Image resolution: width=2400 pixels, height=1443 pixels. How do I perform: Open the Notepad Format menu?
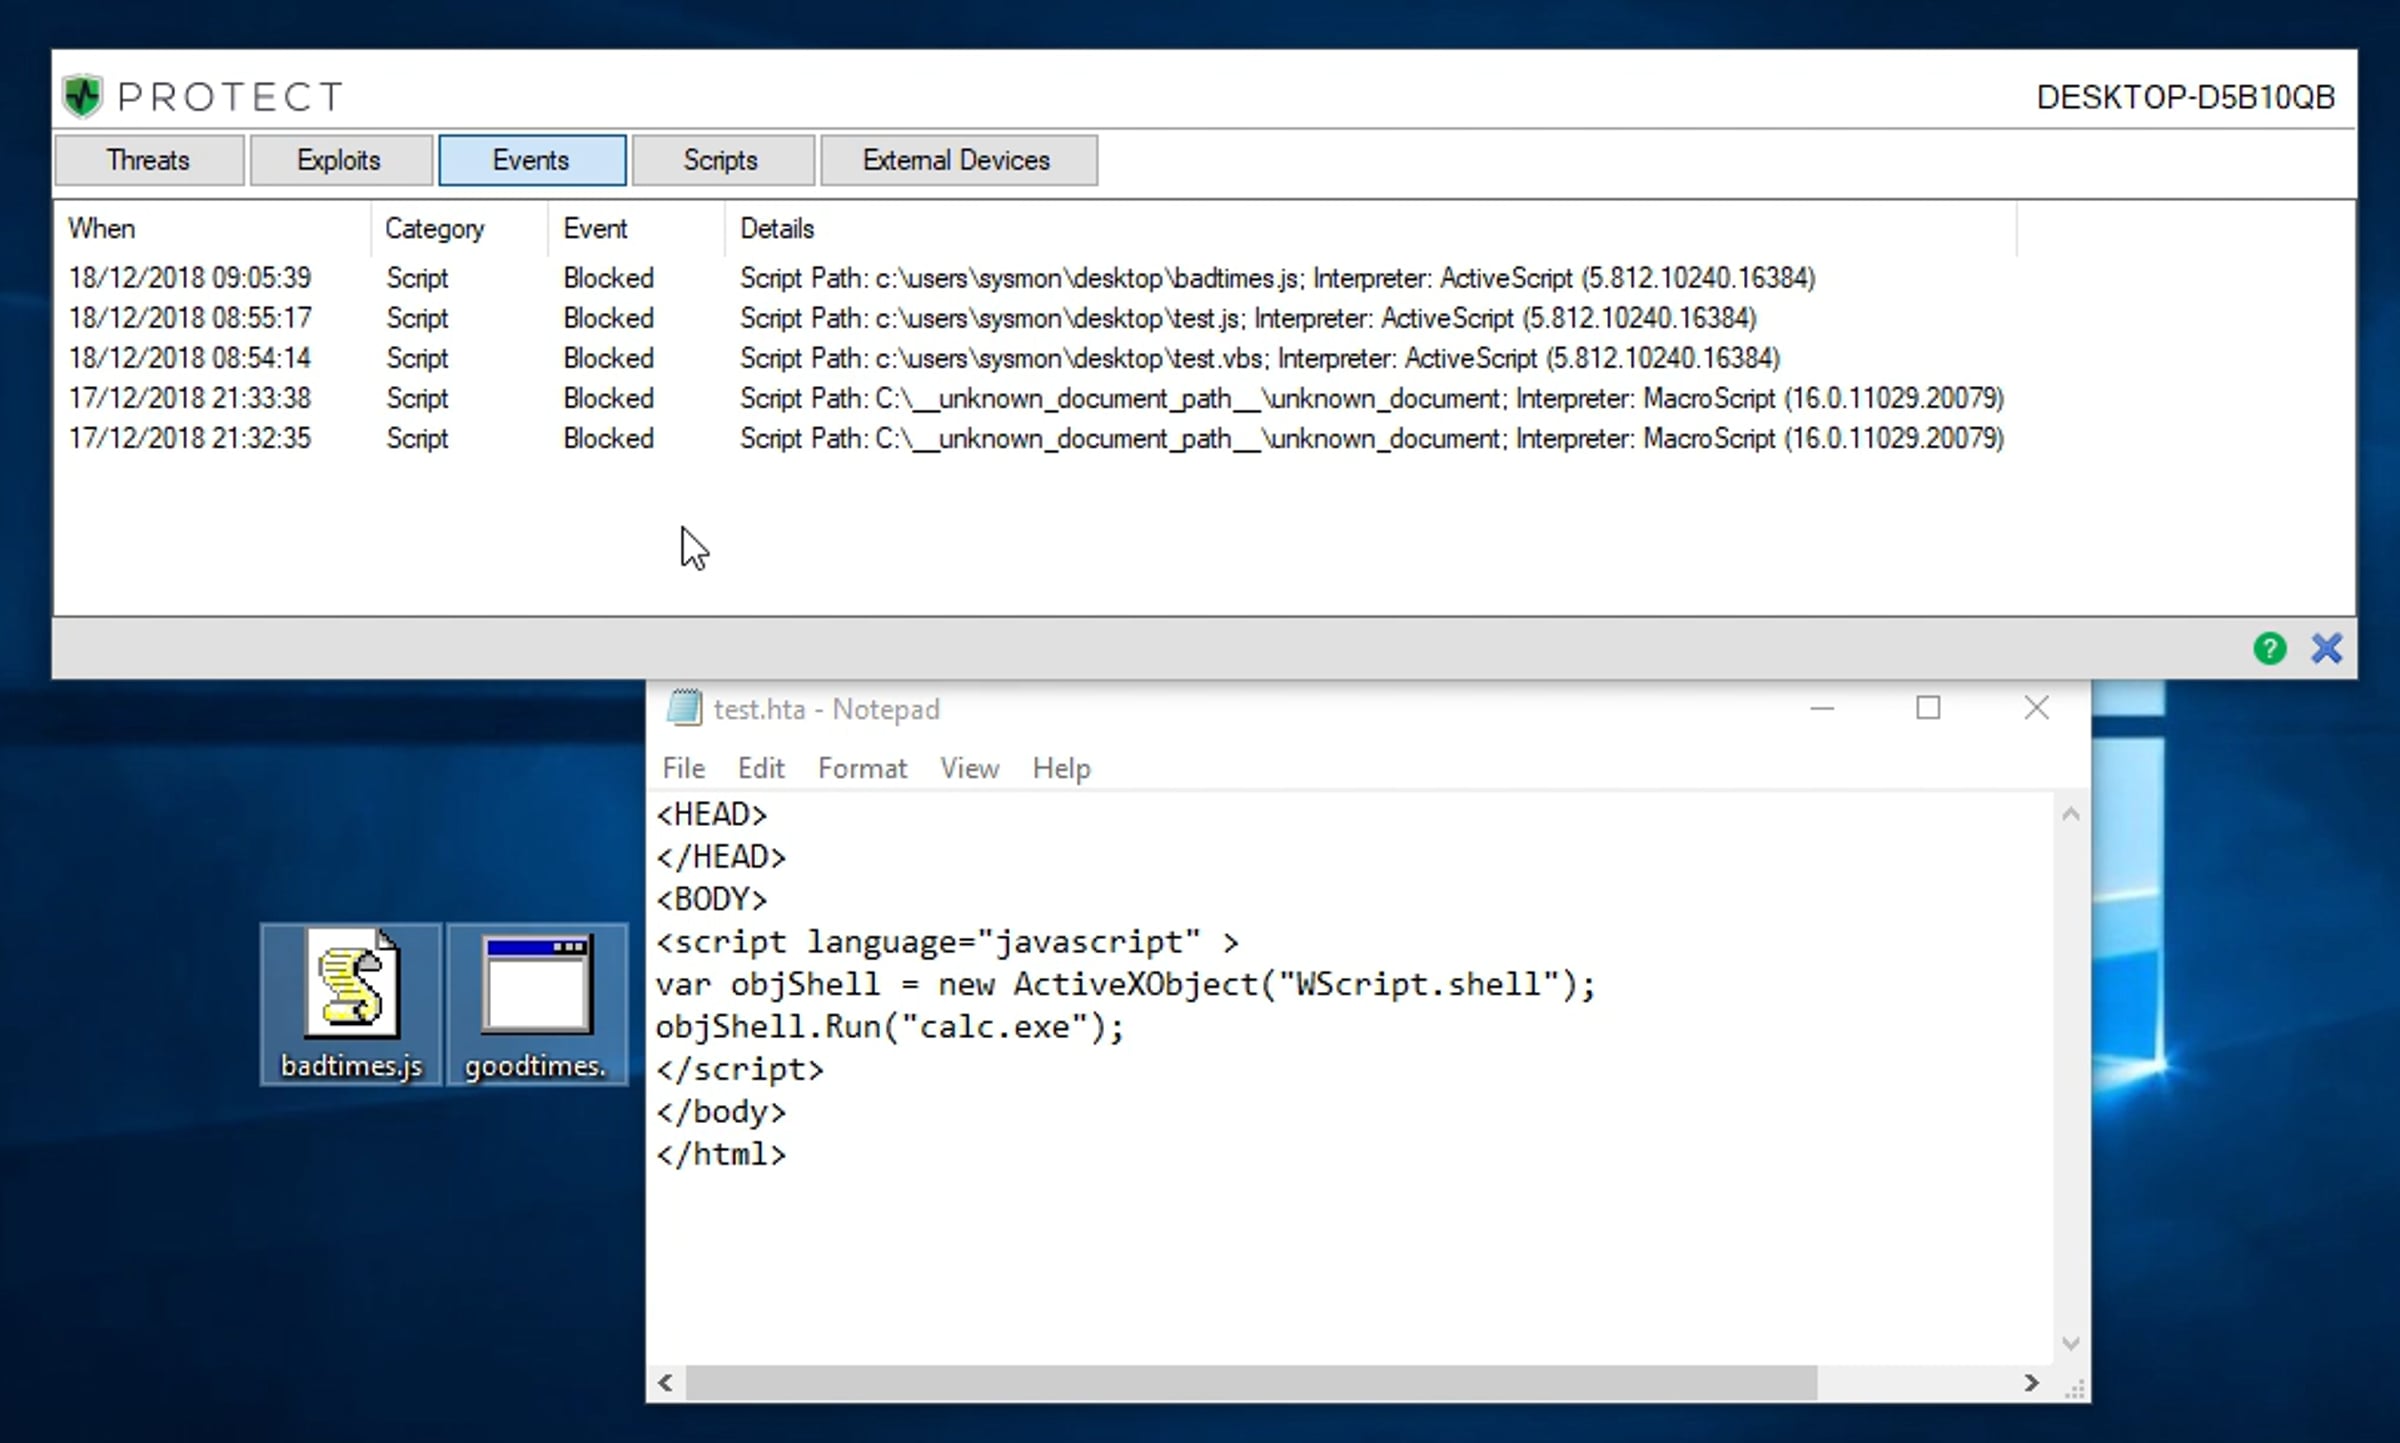(x=862, y=768)
